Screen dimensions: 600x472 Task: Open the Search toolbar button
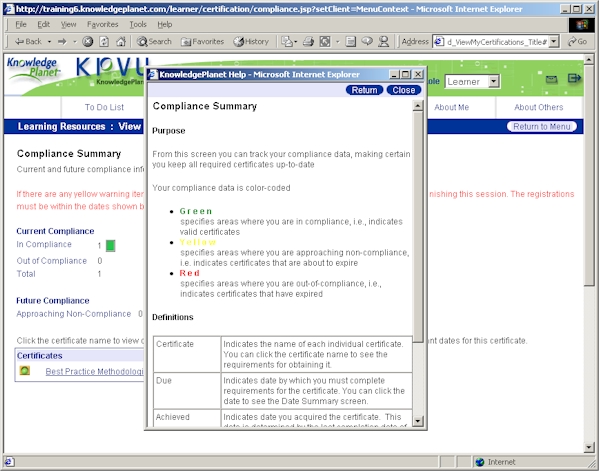pos(154,41)
